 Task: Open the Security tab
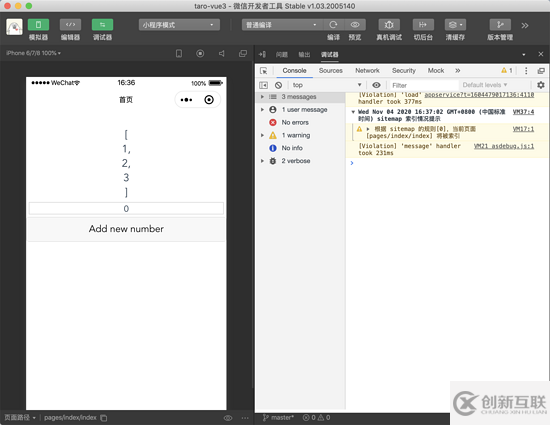(404, 70)
